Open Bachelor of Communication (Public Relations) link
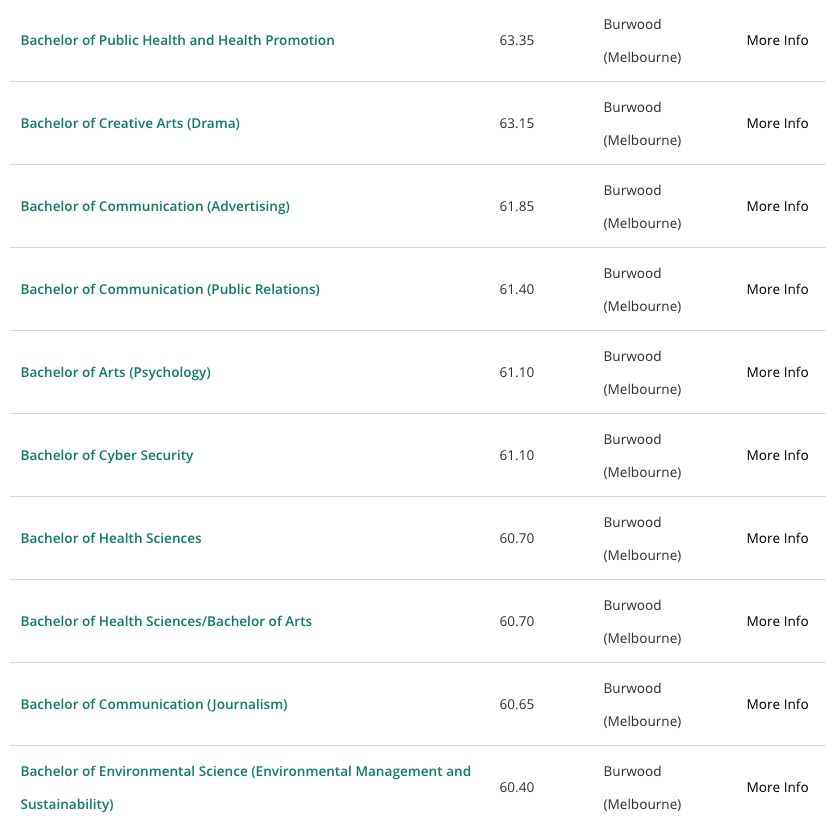 [x=170, y=289]
